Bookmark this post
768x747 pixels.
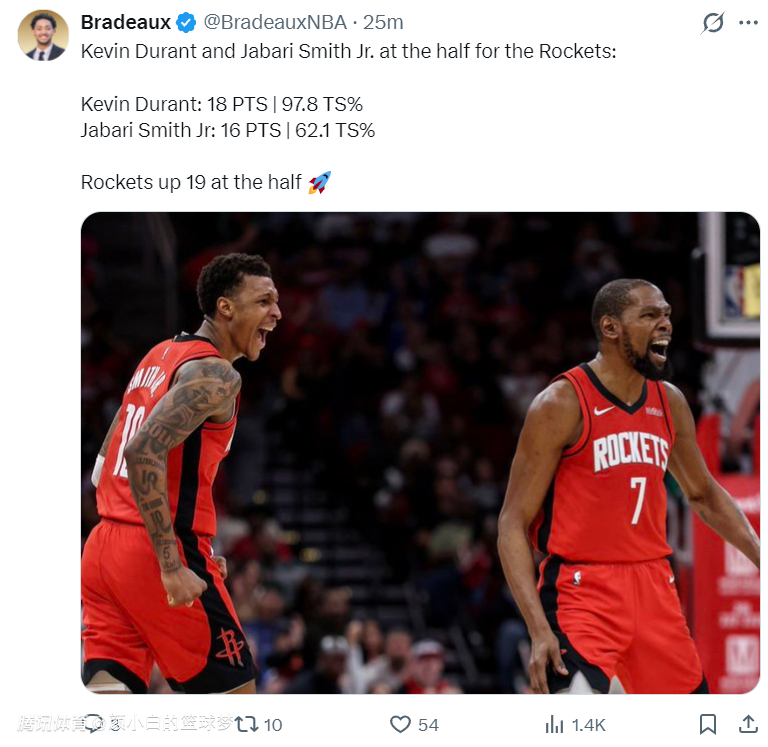click(x=708, y=724)
